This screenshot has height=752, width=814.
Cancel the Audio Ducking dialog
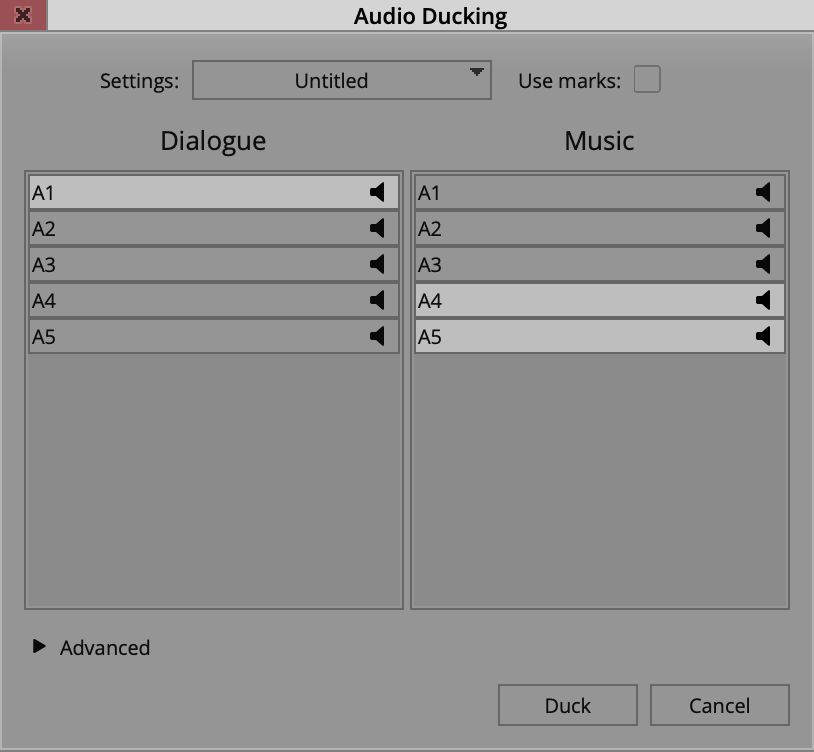click(x=720, y=705)
